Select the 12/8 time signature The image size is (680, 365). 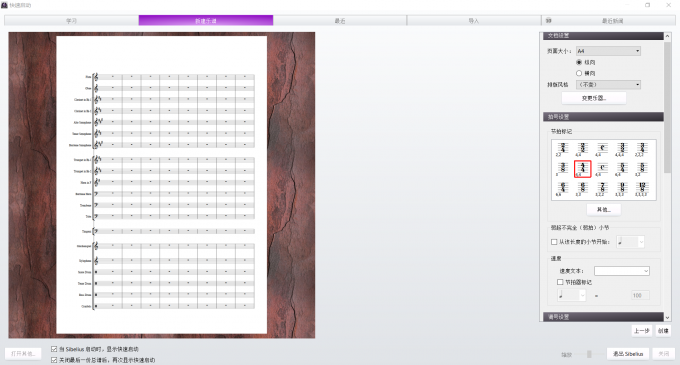642,189
